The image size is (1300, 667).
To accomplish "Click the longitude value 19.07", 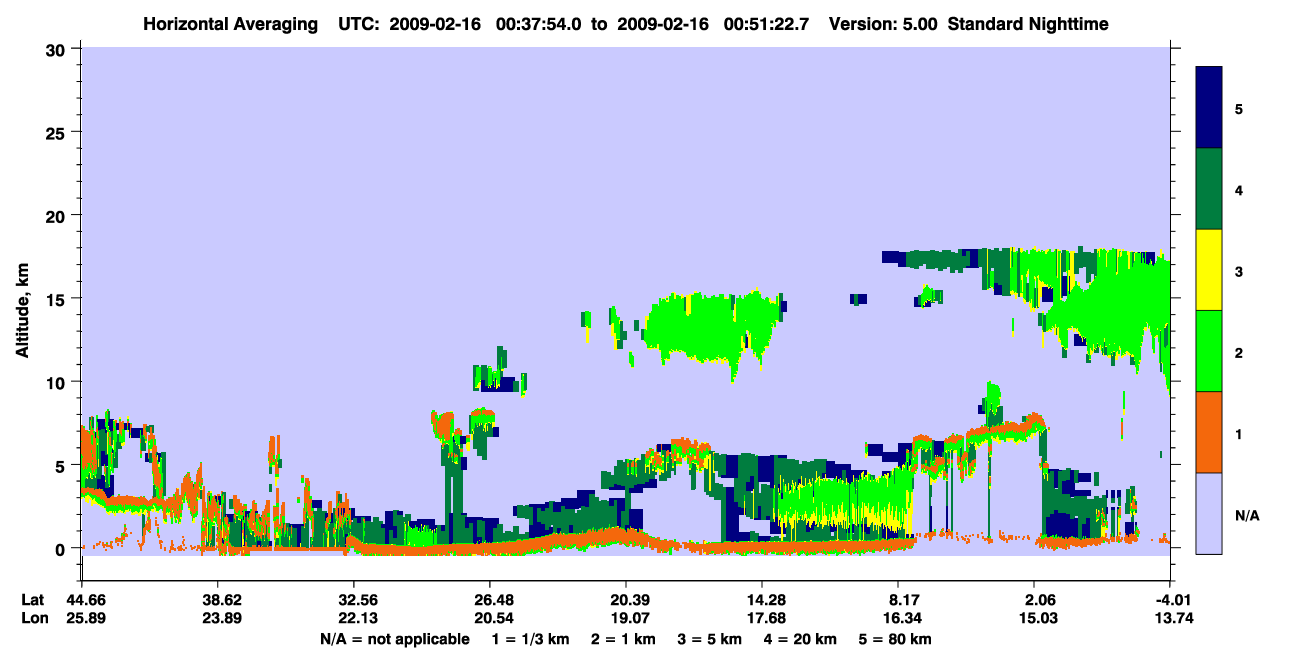I will pos(625,619).
